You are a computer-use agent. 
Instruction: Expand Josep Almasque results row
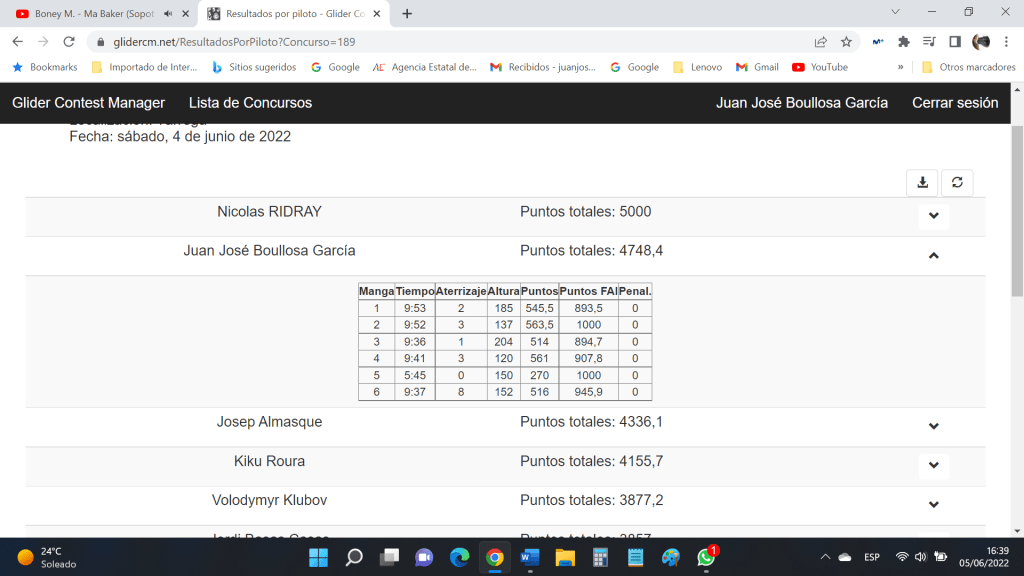[x=933, y=426]
